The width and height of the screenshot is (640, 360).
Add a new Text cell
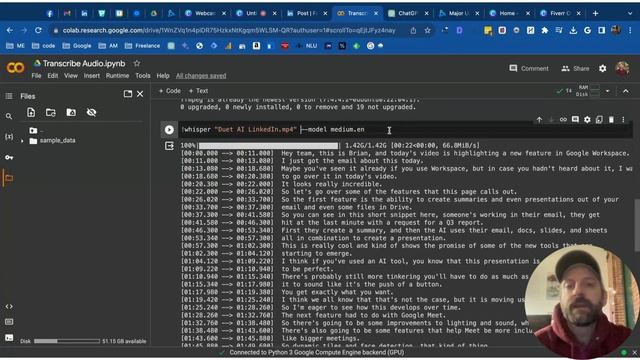coord(198,91)
